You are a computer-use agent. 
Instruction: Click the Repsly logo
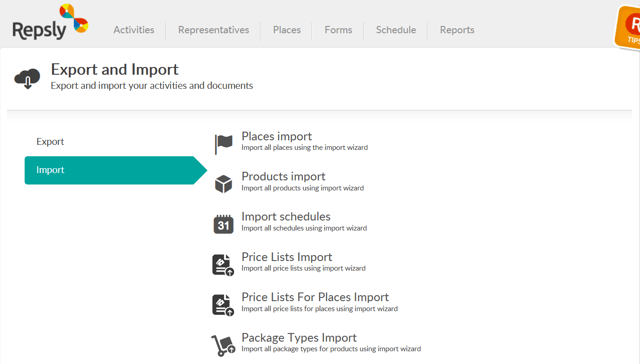point(50,22)
